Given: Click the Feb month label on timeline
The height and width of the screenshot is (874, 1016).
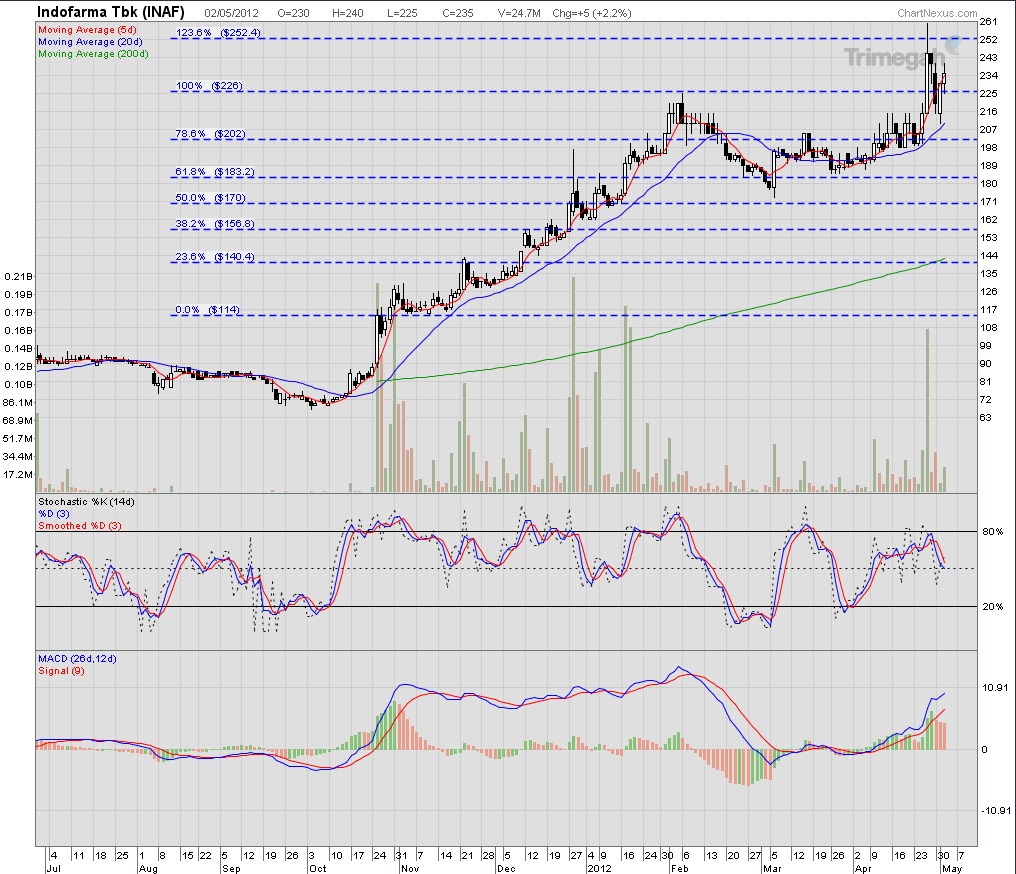Looking at the screenshot, I should pos(679,868).
